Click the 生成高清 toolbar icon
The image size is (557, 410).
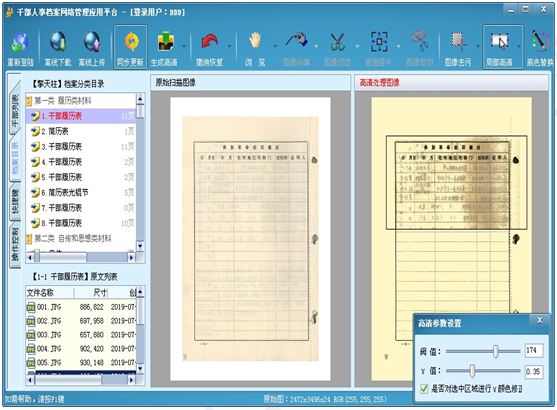(x=166, y=42)
